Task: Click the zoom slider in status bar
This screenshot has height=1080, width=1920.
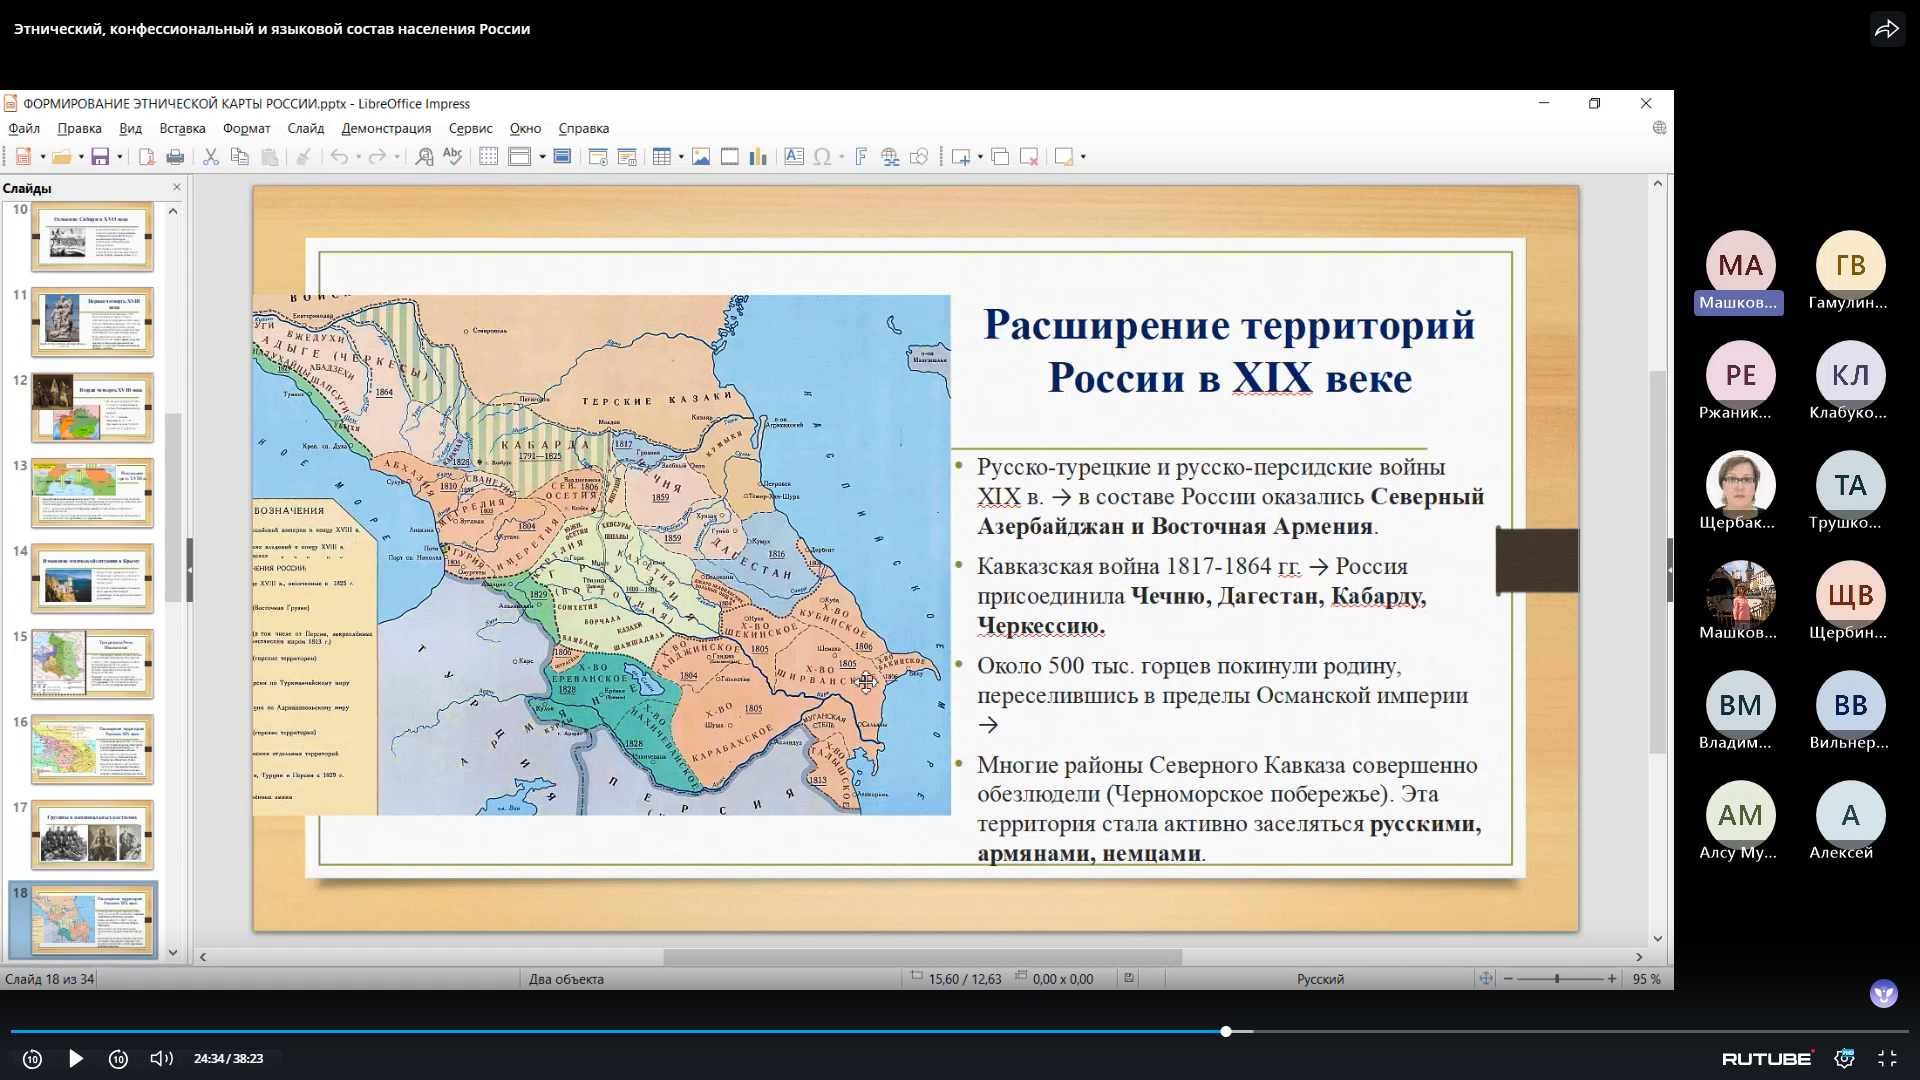Action: click(1558, 979)
